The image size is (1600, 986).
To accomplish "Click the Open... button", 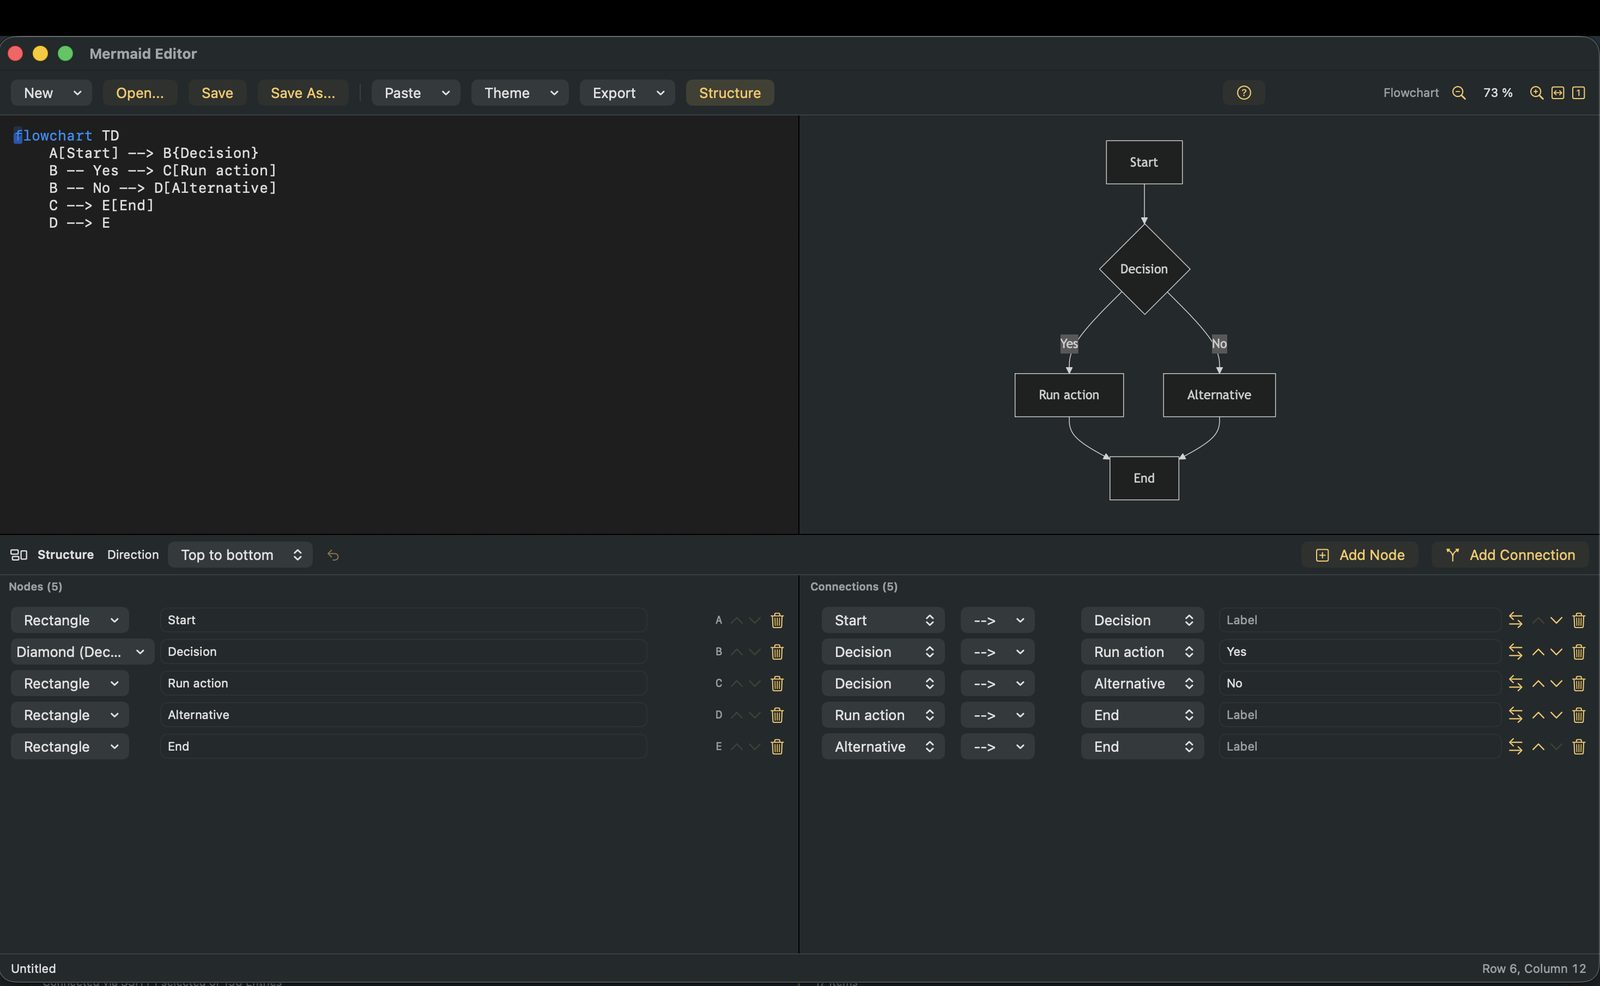I will pos(140,93).
